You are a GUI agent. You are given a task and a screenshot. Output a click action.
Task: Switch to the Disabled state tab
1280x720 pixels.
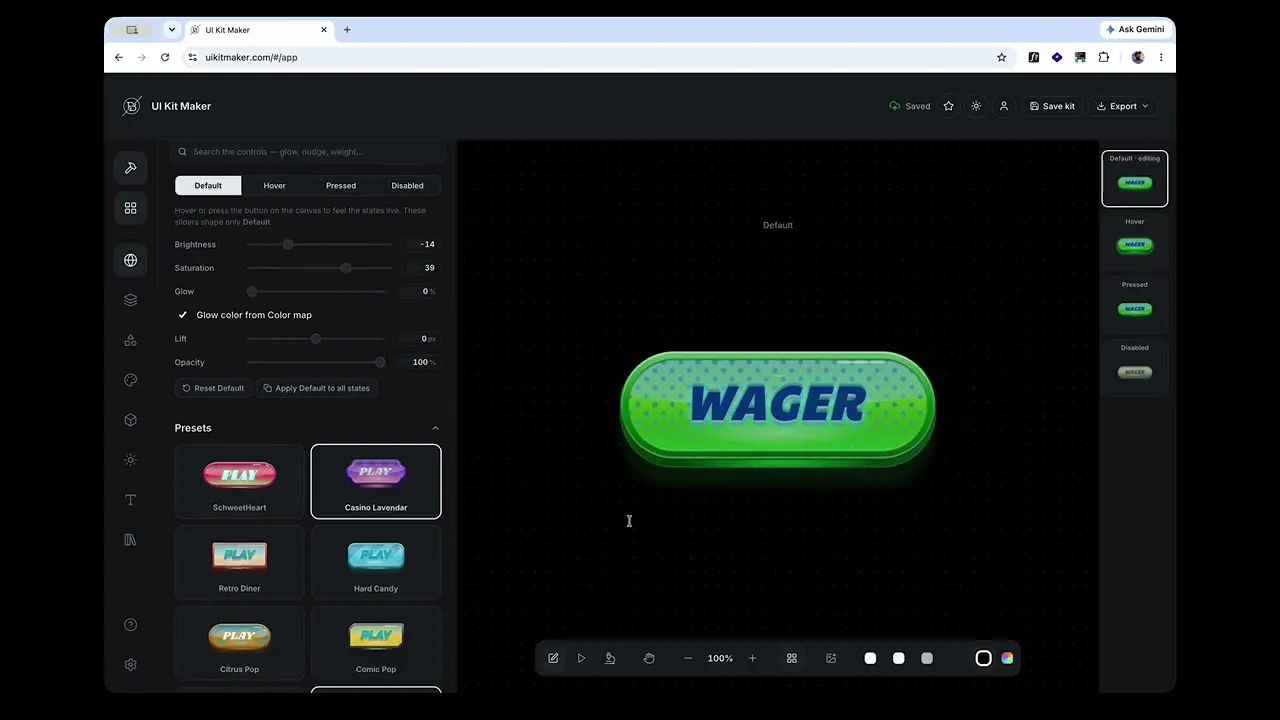407,185
